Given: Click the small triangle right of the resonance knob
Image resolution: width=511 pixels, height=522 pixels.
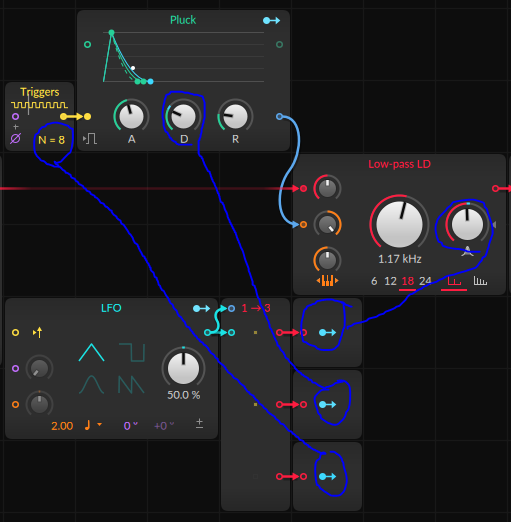Looking at the screenshot, I should [x=494, y=225].
